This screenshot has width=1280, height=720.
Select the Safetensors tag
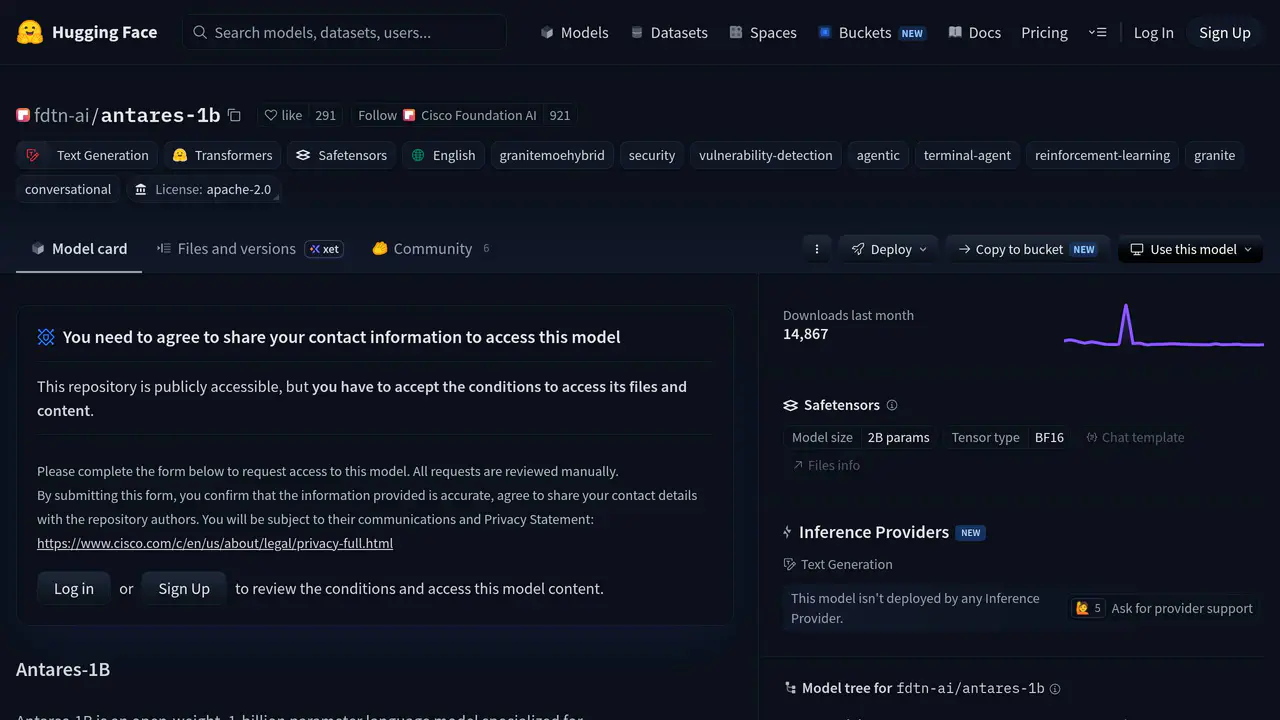coord(341,155)
